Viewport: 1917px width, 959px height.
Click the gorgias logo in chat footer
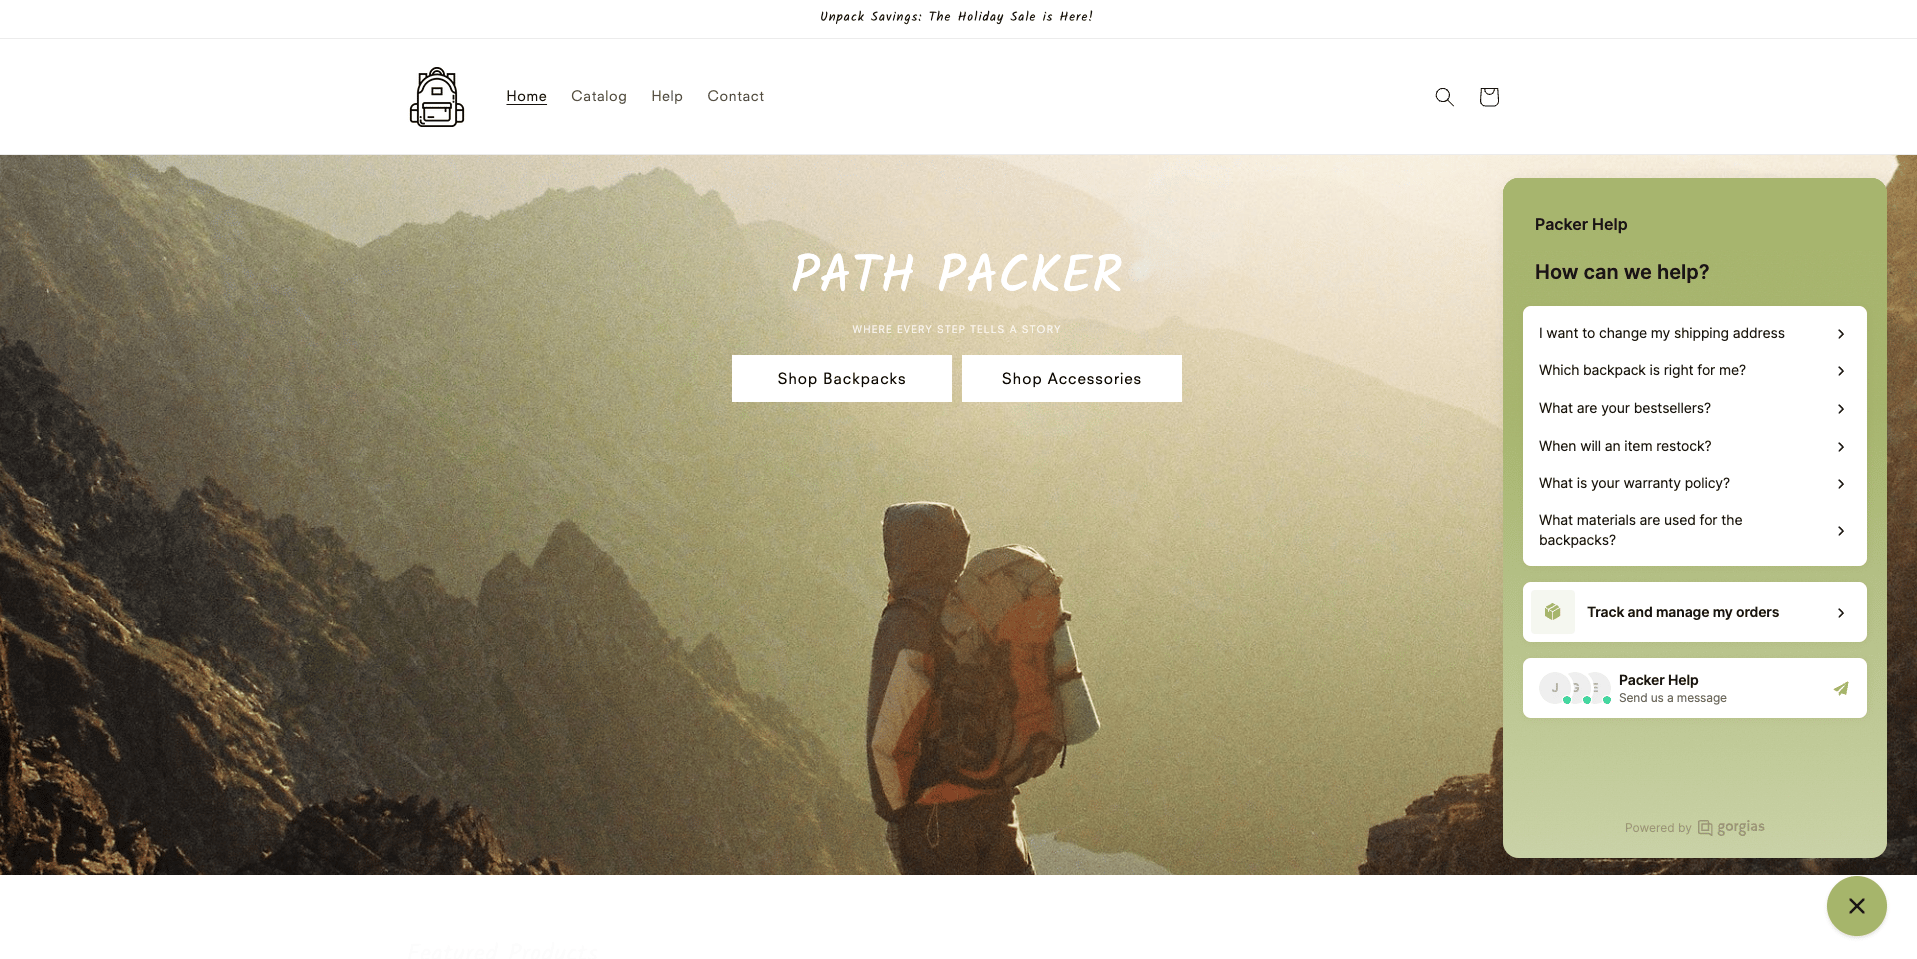coord(1731,827)
